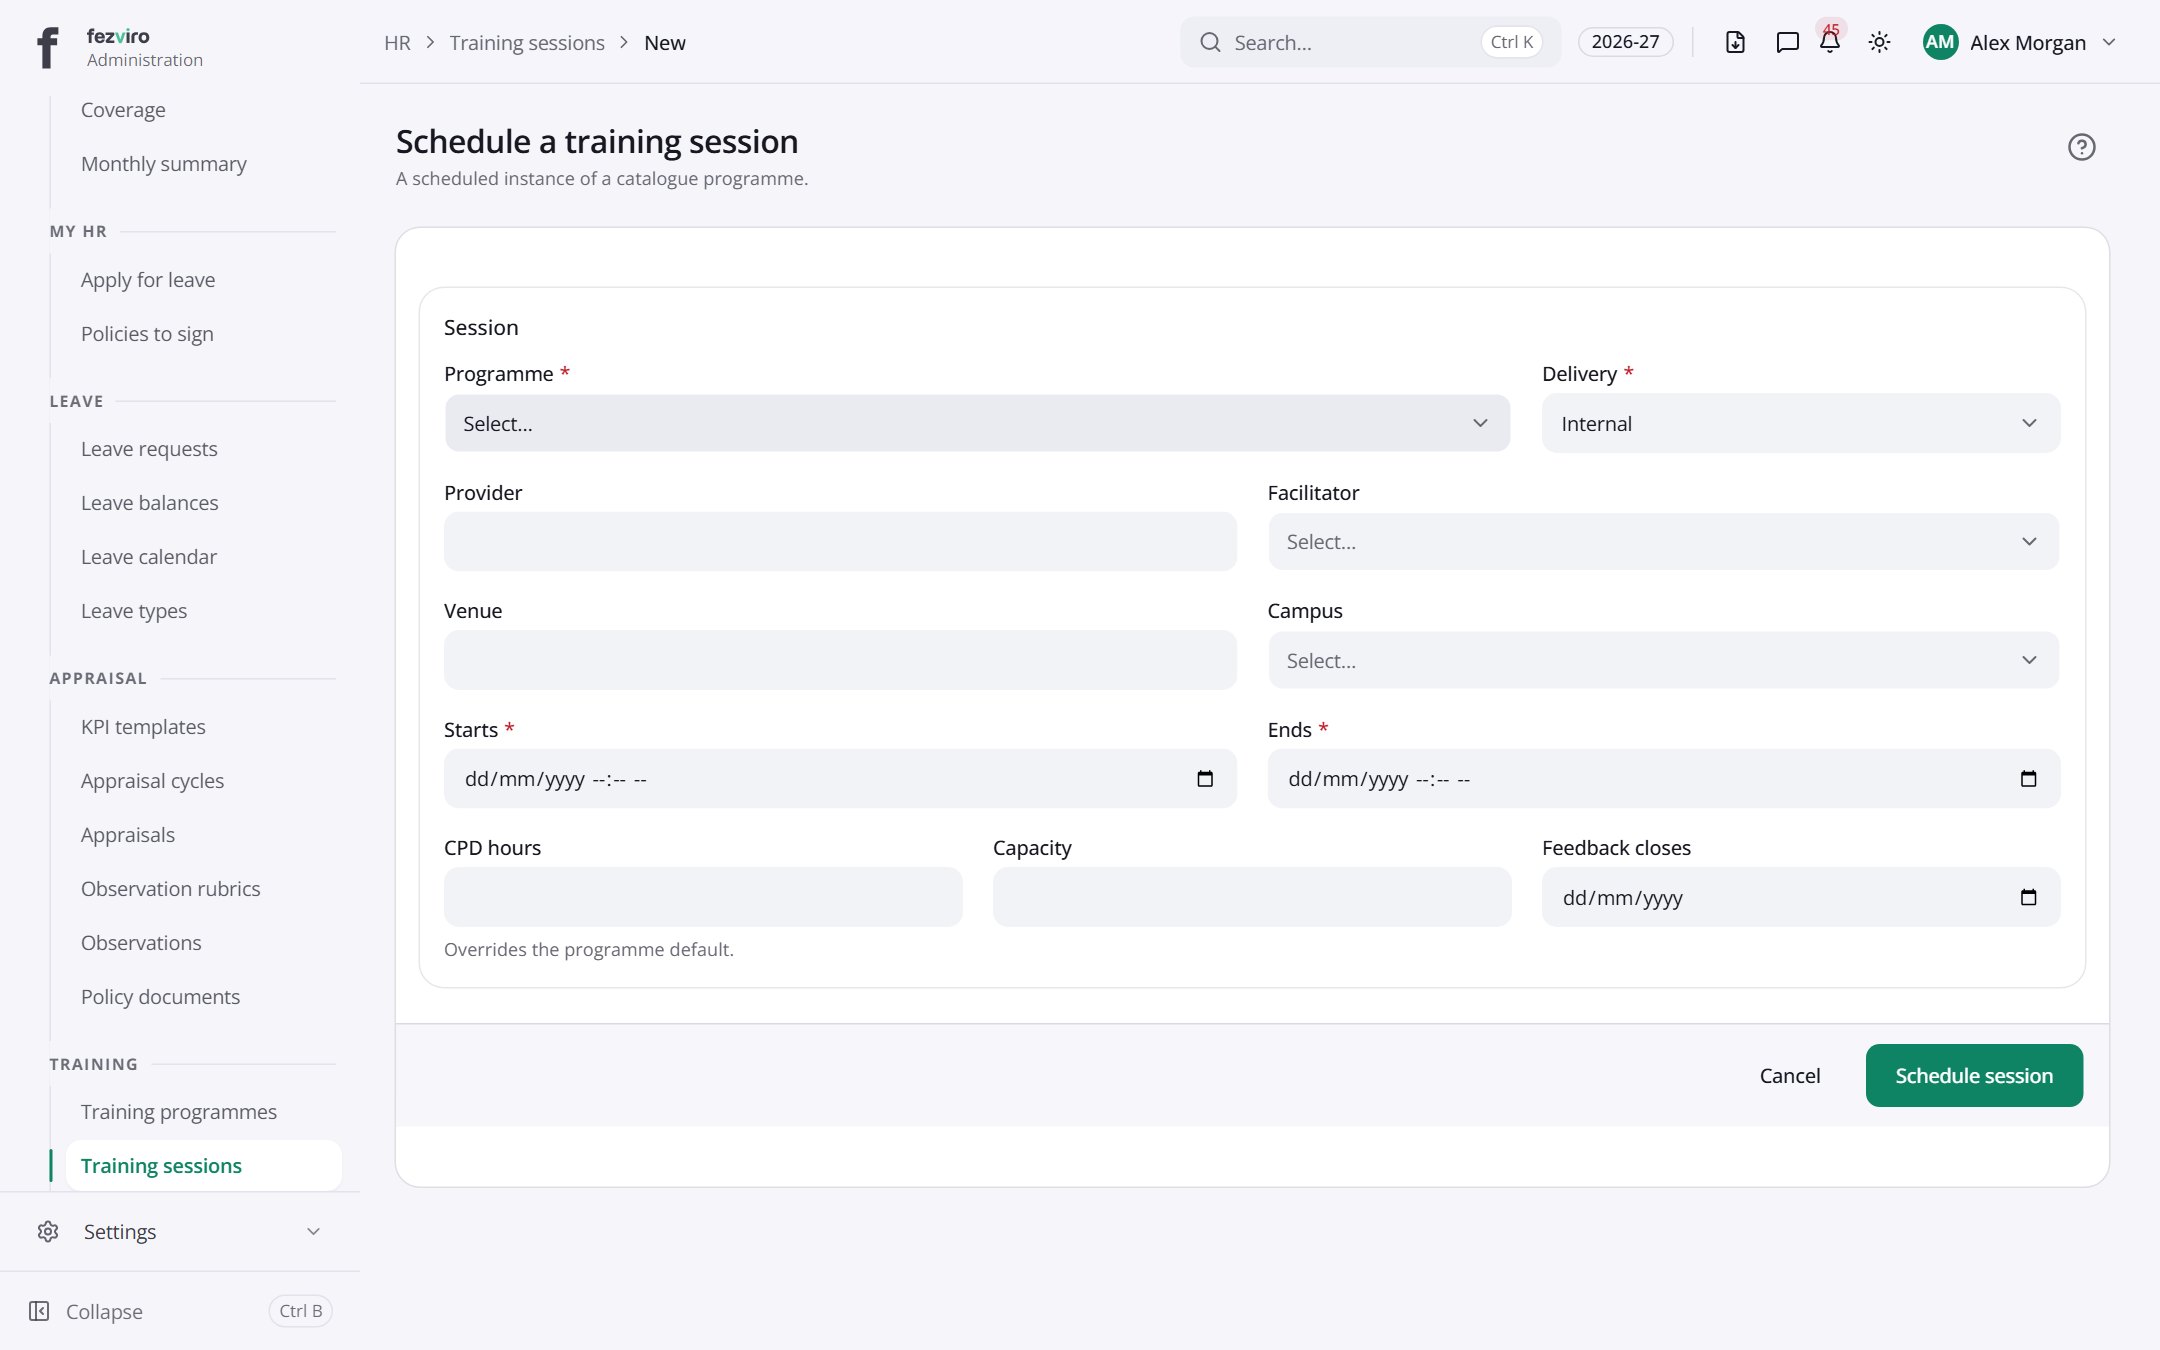Open the Starts field calendar picker icon
Image resolution: width=2160 pixels, height=1350 pixels.
point(1205,779)
